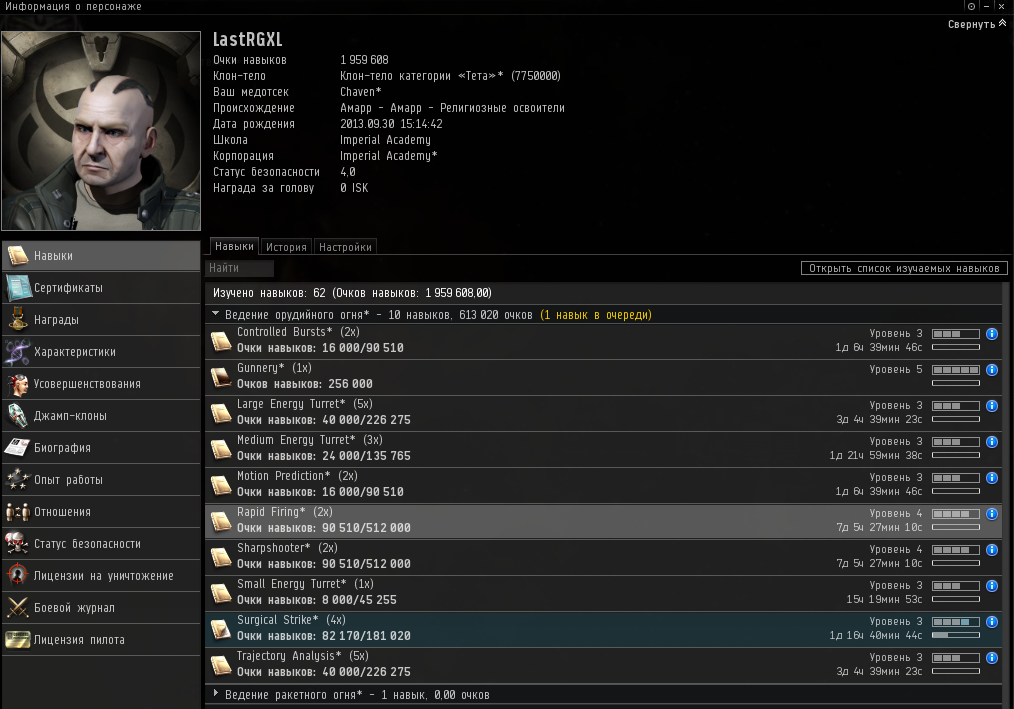Open the Джамп-клоны icon
This screenshot has height=709, width=1014.
(18, 416)
